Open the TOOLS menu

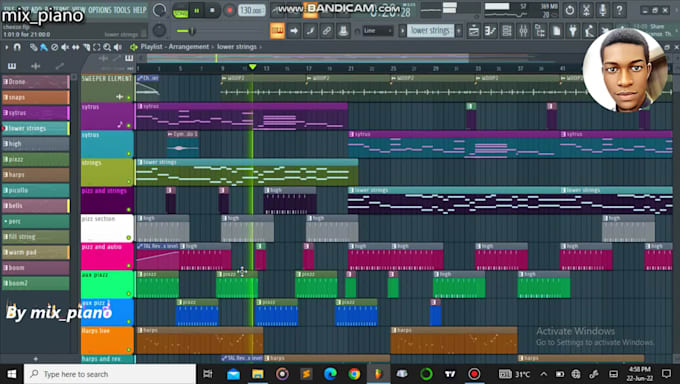tap(121, 10)
